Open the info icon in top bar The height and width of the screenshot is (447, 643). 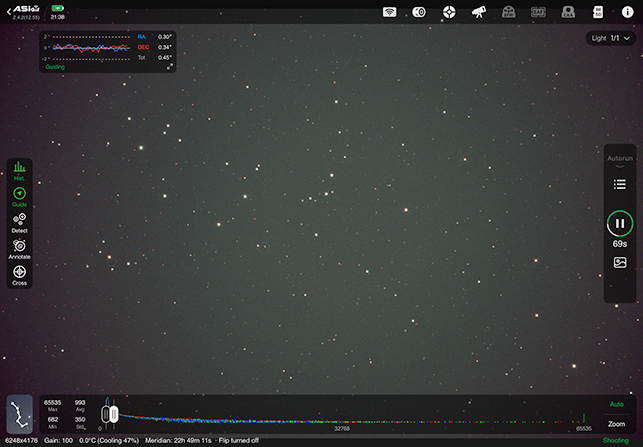pyautogui.click(x=627, y=12)
